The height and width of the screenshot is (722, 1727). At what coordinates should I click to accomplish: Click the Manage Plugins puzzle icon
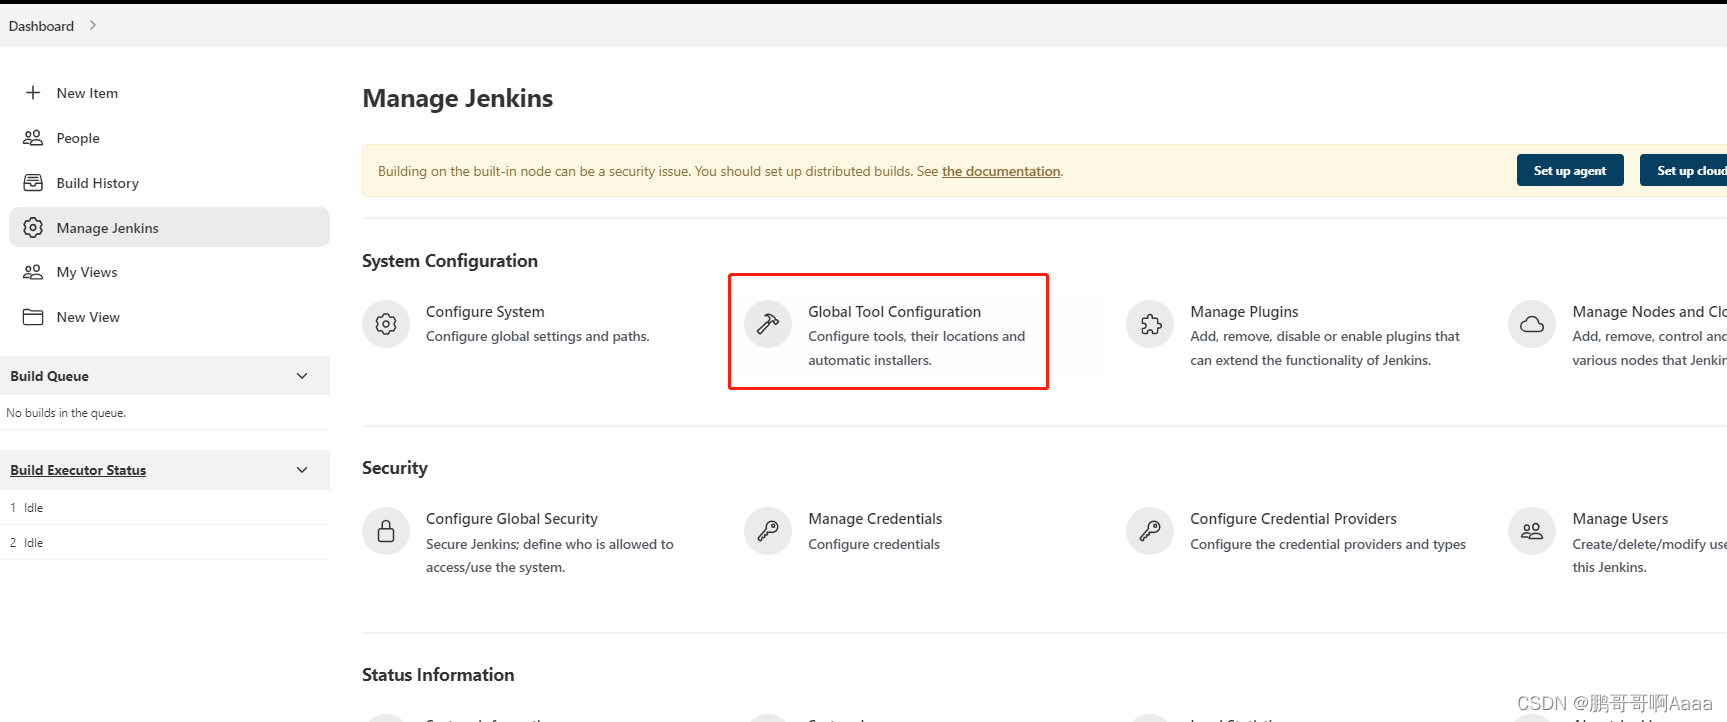(1150, 324)
